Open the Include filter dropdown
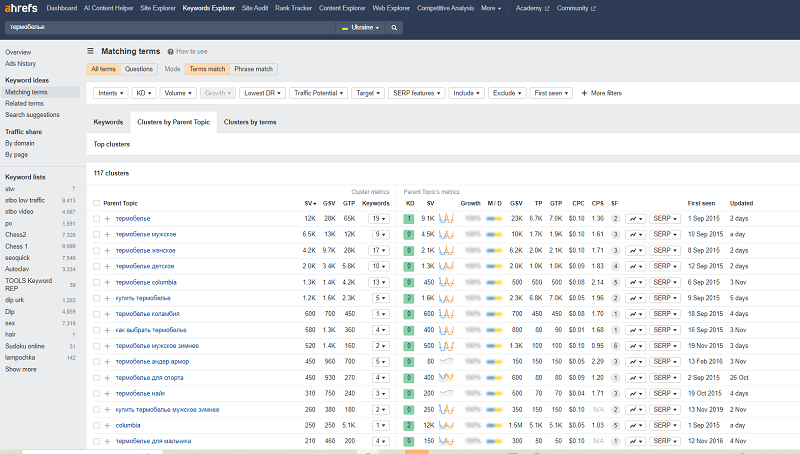 (x=466, y=93)
